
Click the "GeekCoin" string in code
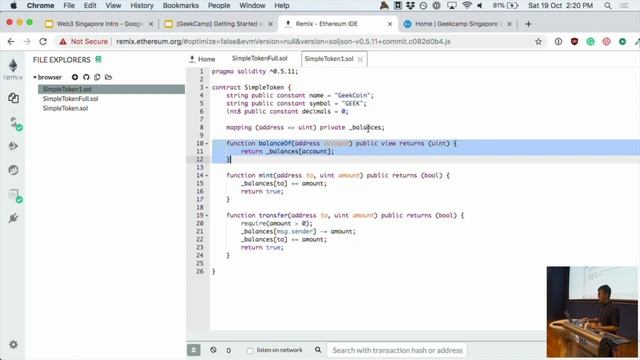pos(353,96)
